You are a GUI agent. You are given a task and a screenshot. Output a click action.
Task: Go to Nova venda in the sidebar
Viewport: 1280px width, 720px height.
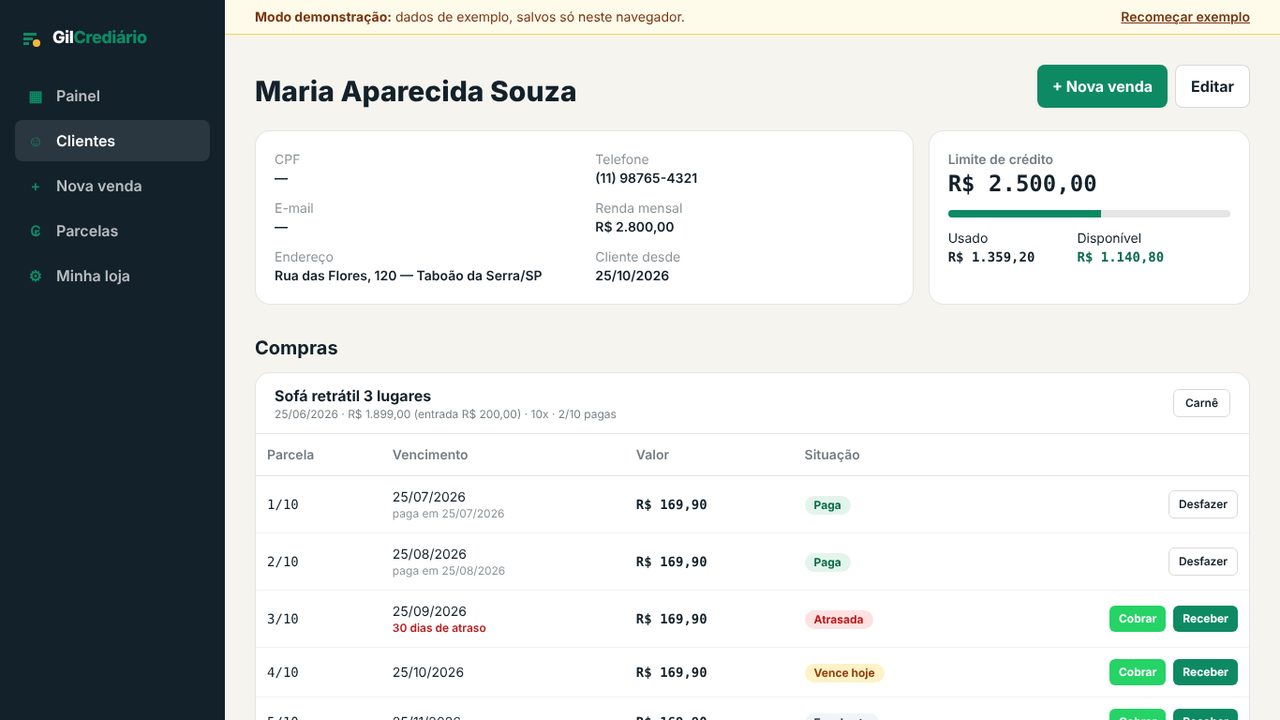click(112, 186)
